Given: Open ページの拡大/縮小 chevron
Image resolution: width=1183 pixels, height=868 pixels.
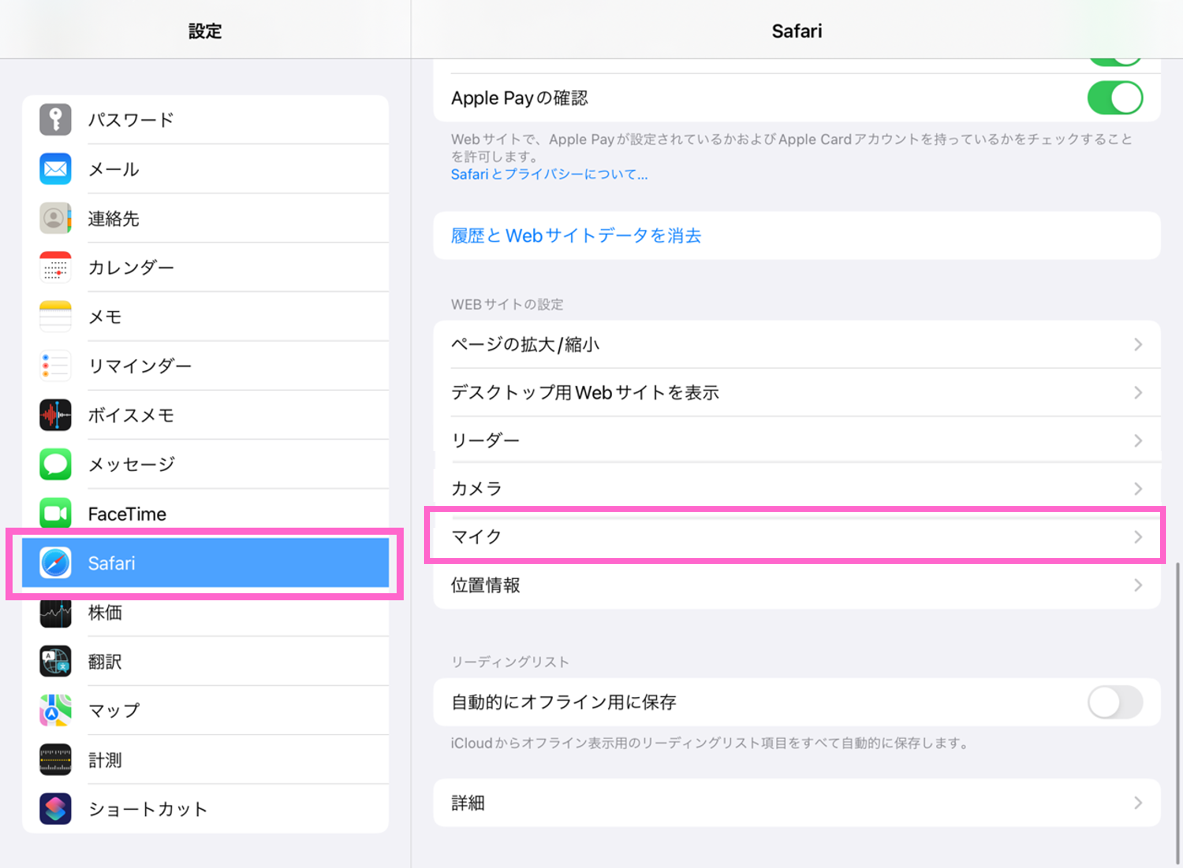Looking at the screenshot, I should pos(1138,345).
